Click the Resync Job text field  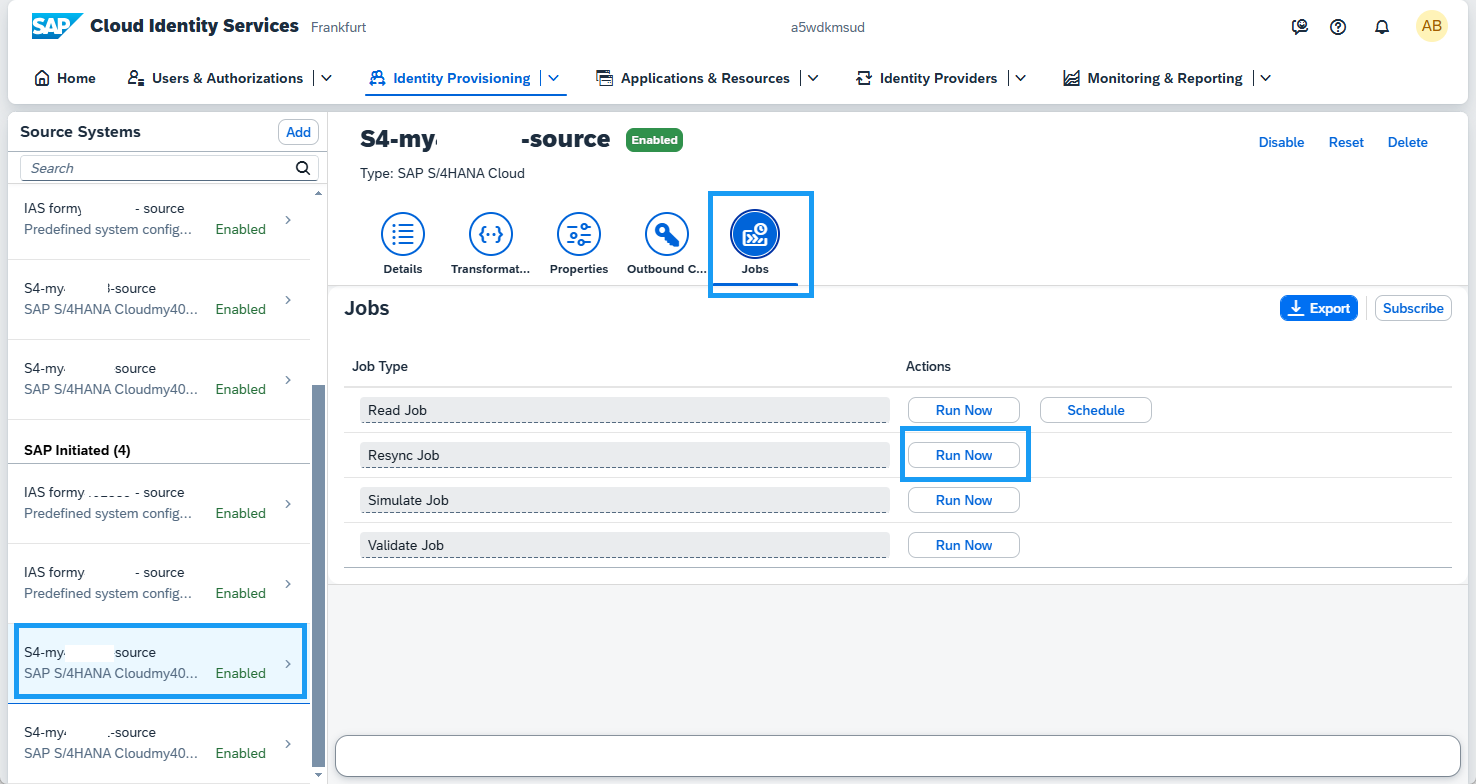[x=625, y=455]
